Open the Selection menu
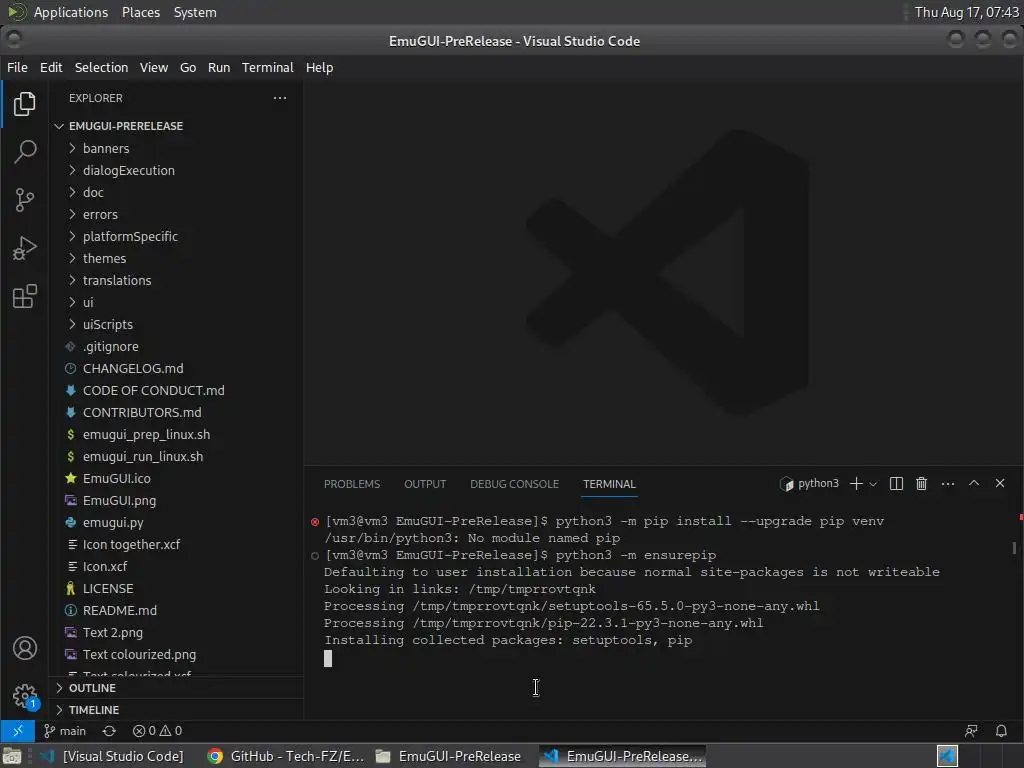The image size is (1024, 768). (x=101, y=67)
